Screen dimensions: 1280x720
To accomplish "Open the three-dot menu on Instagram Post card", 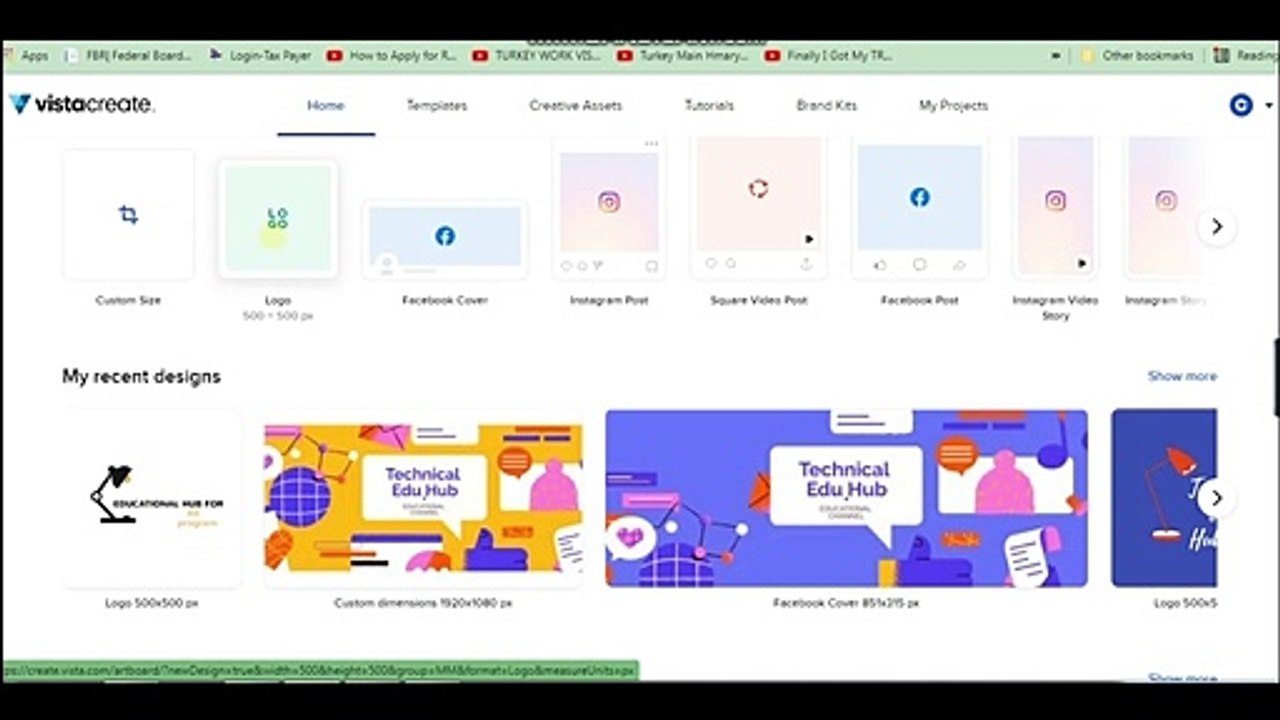I will (x=651, y=144).
